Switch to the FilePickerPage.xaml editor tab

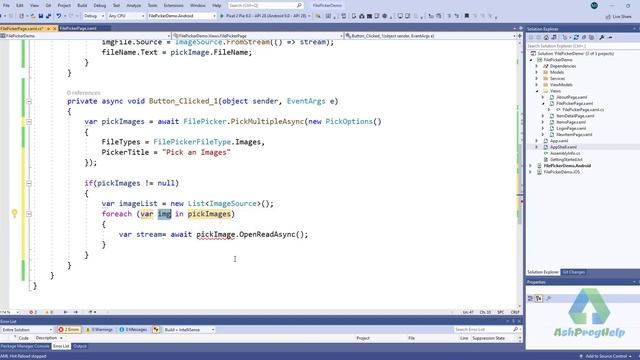78,29
